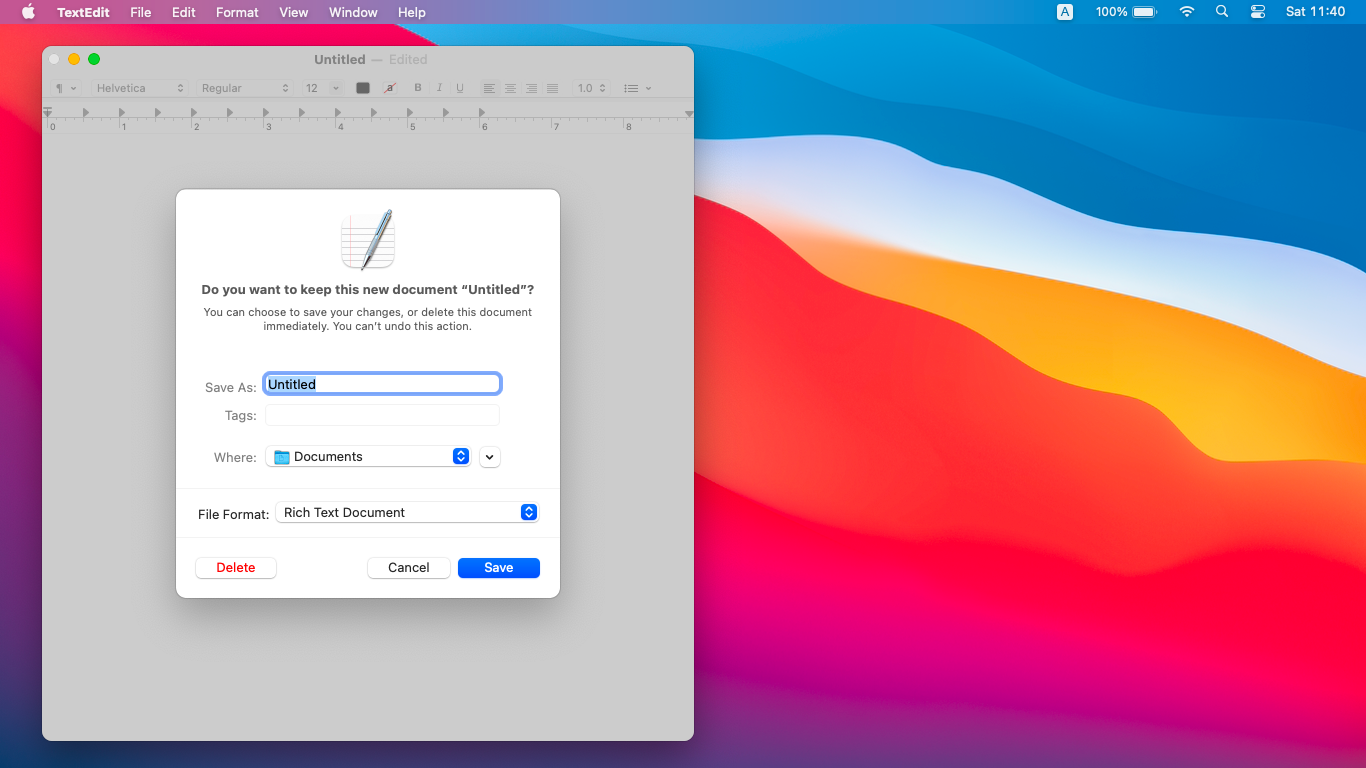Image resolution: width=1366 pixels, height=768 pixels.
Task: Open the list bullets and numbering dropdown
Action: tap(637, 88)
